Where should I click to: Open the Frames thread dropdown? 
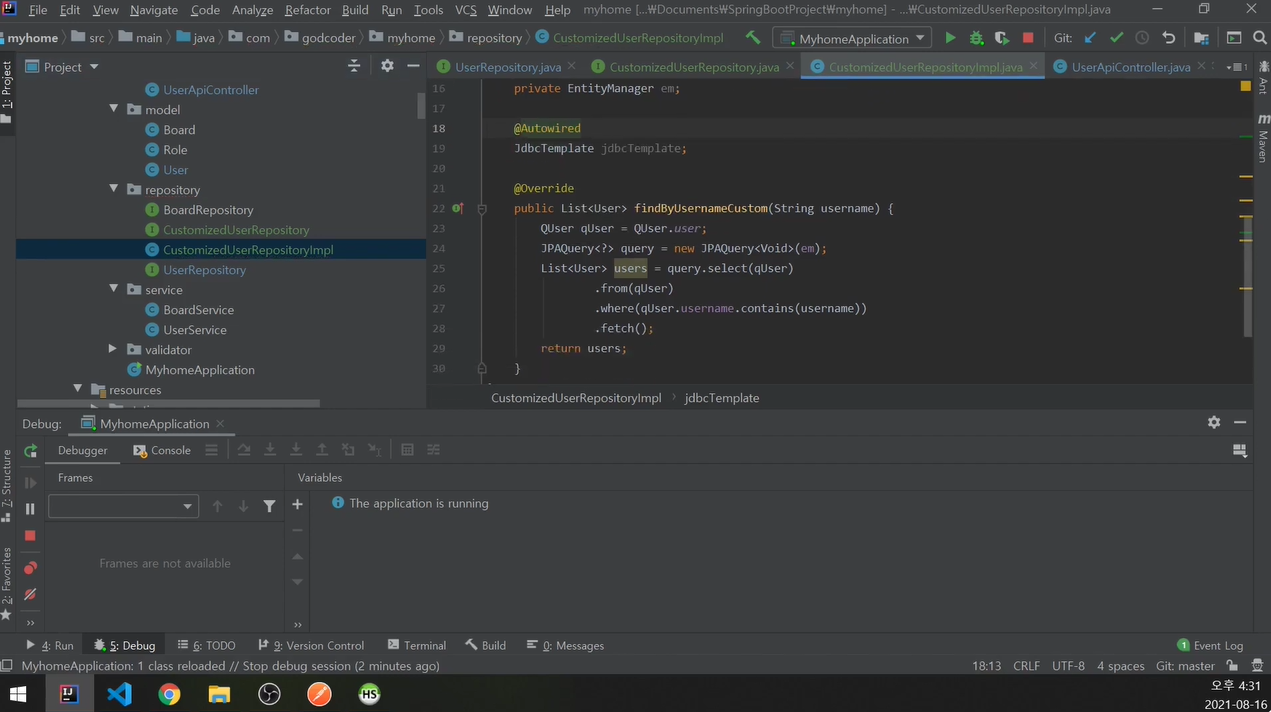pos(122,506)
